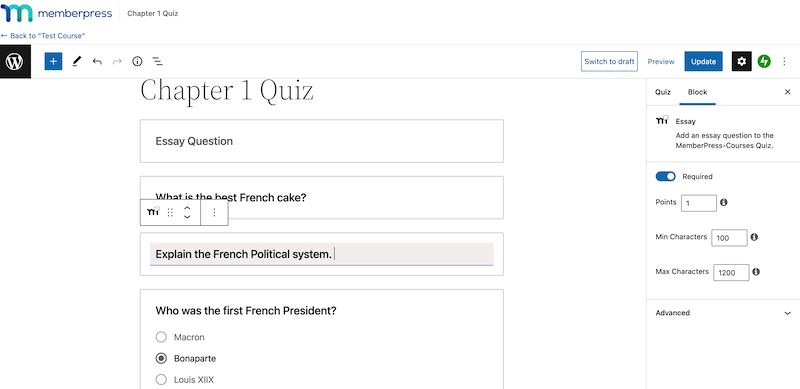
Task: Select the Macron radio option
Action: (x=161, y=337)
